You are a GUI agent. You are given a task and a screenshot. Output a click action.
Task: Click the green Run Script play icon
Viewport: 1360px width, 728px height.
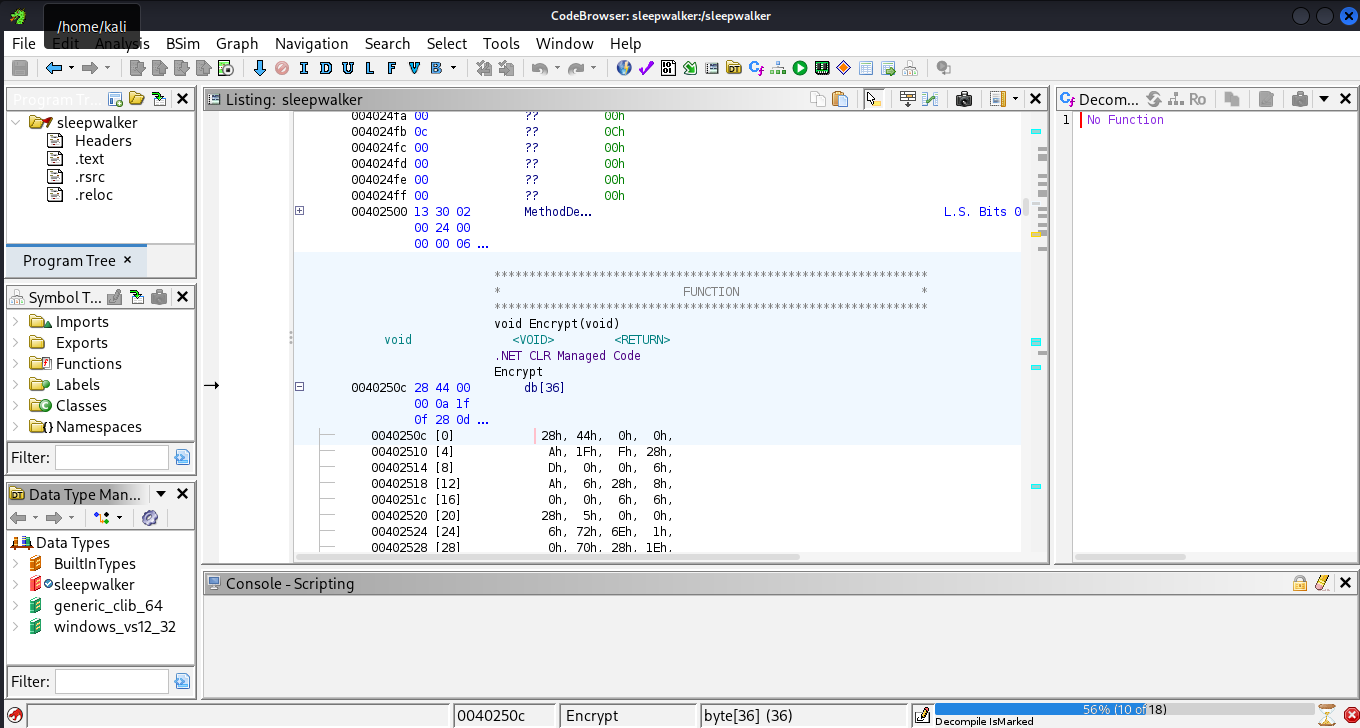point(800,68)
